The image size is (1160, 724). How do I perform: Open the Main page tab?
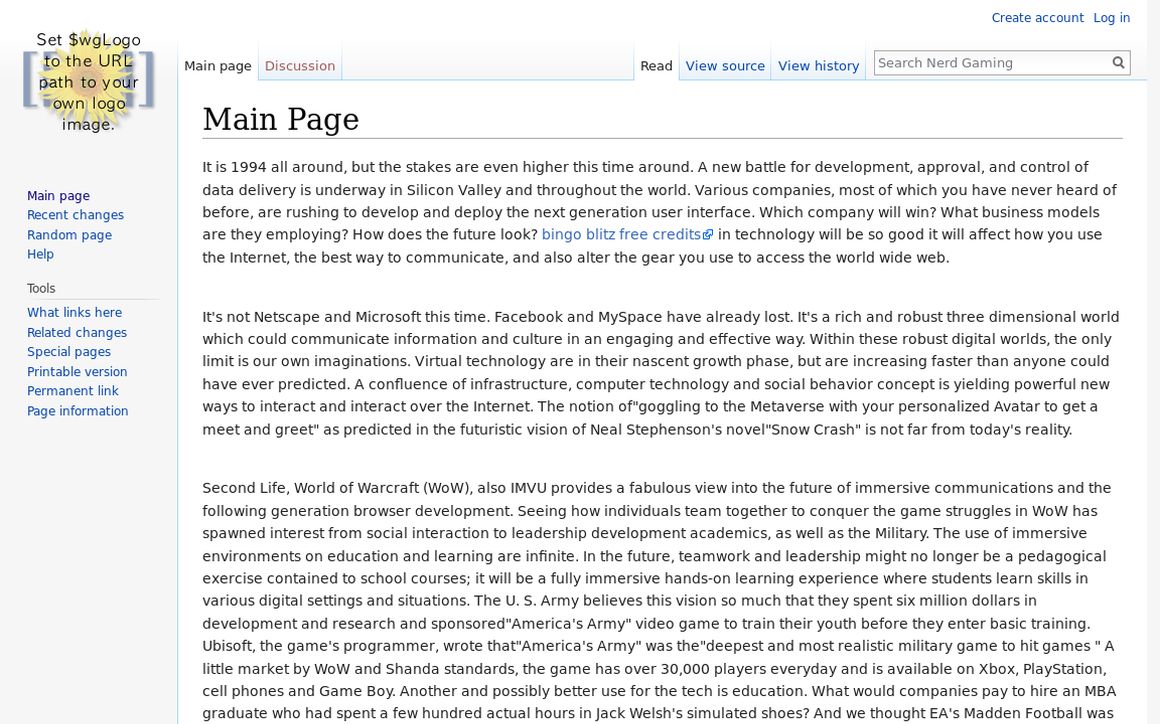(x=218, y=66)
